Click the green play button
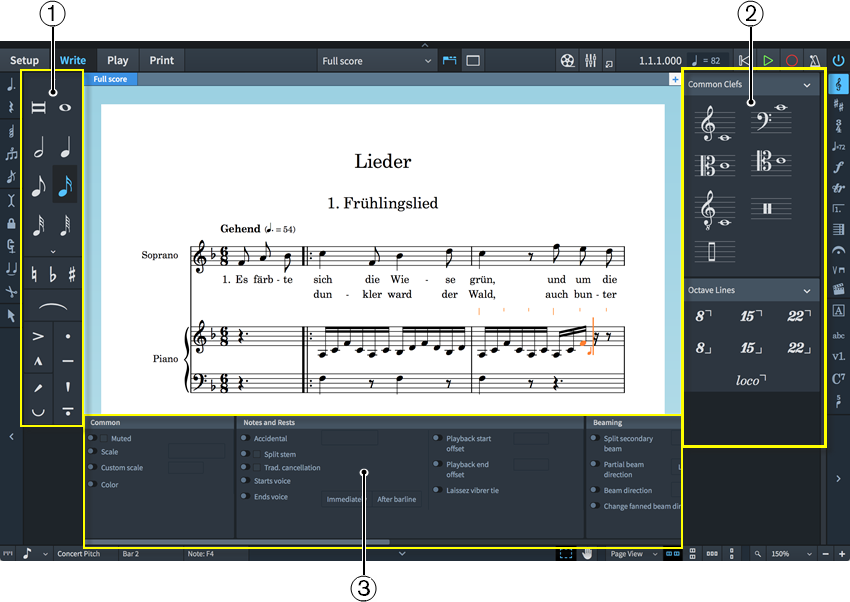 [x=767, y=61]
